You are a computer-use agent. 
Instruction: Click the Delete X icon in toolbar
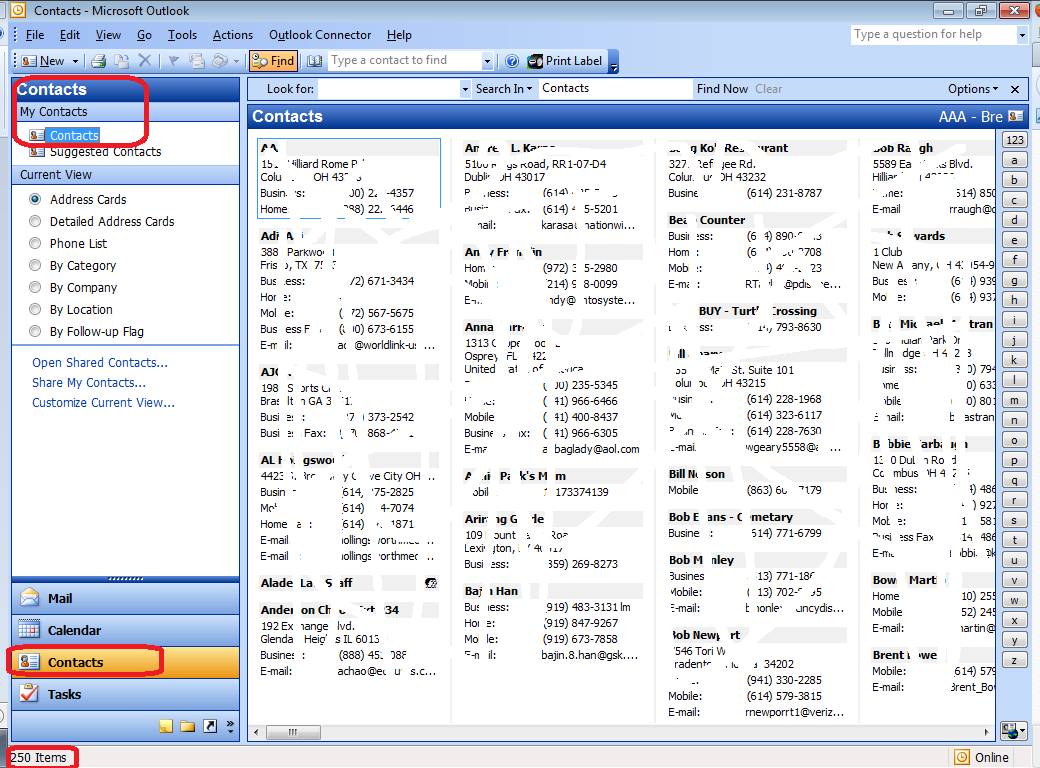pos(145,61)
